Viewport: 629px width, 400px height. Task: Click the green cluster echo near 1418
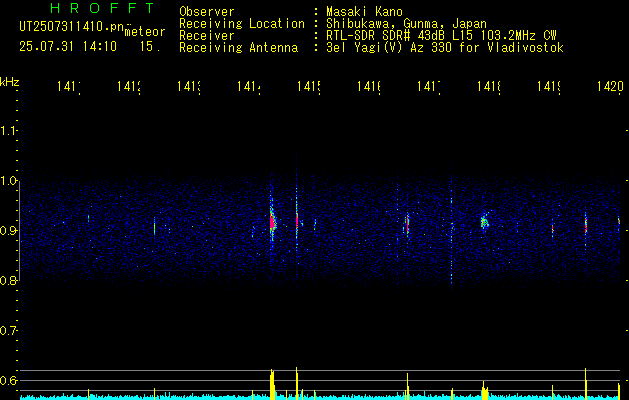pyautogui.click(x=485, y=221)
